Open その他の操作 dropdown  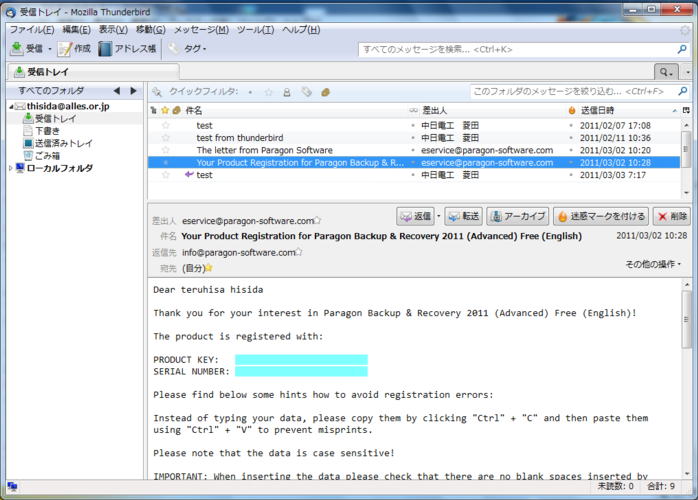click(653, 264)
